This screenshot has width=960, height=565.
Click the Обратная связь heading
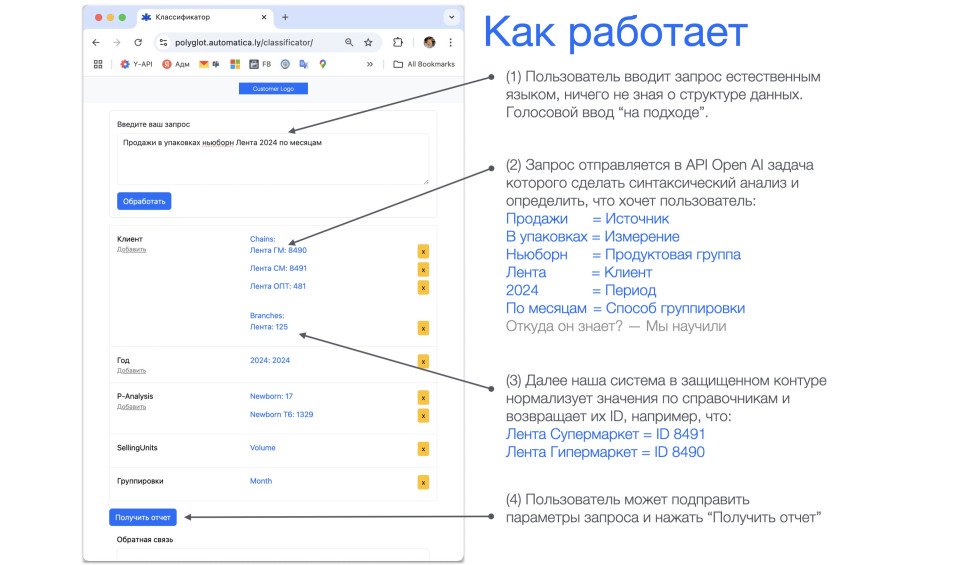(x=145, y=539)
